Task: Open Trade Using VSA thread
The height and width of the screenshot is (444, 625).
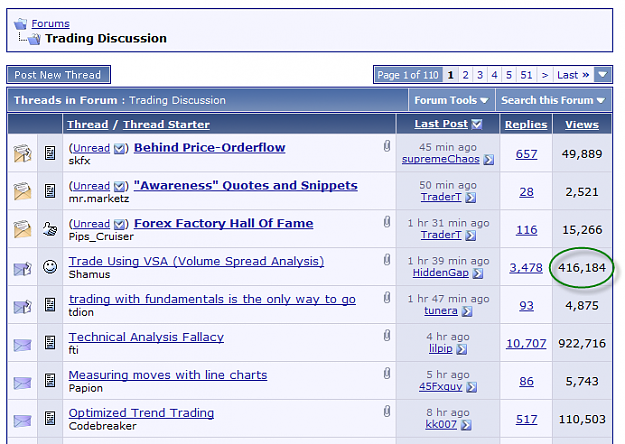Action: [196, 261]
